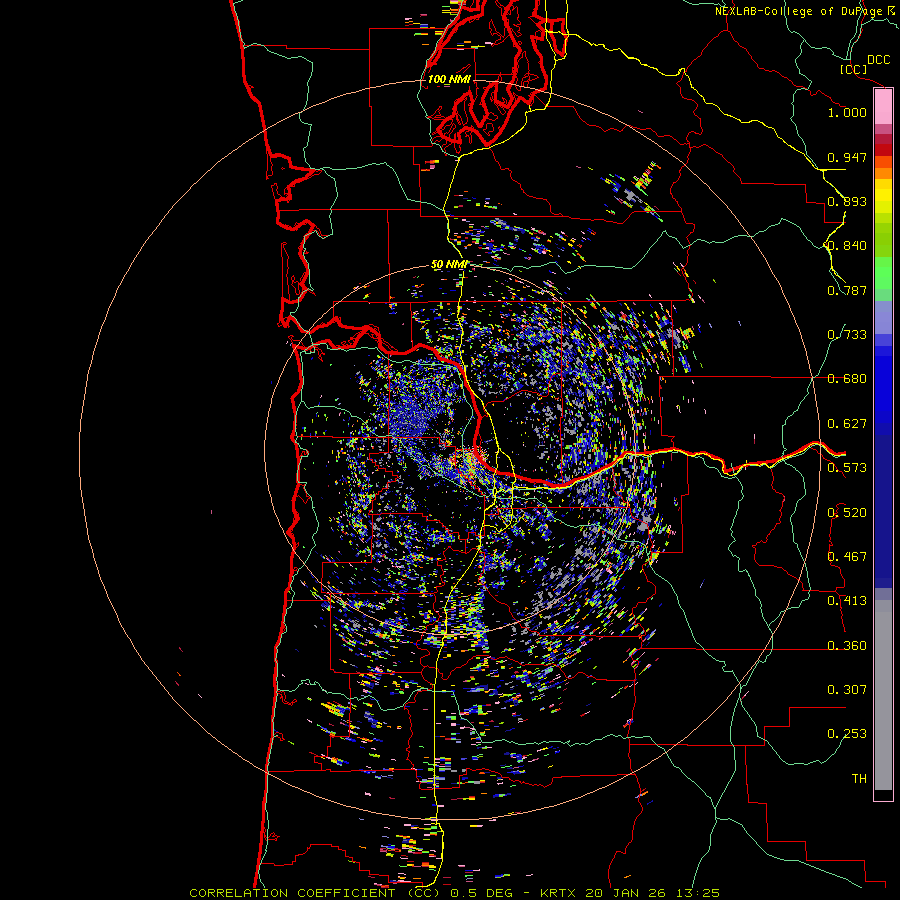Select the 0.787 color scale value
The image size is (900, 900).
(x=847, y=290)
